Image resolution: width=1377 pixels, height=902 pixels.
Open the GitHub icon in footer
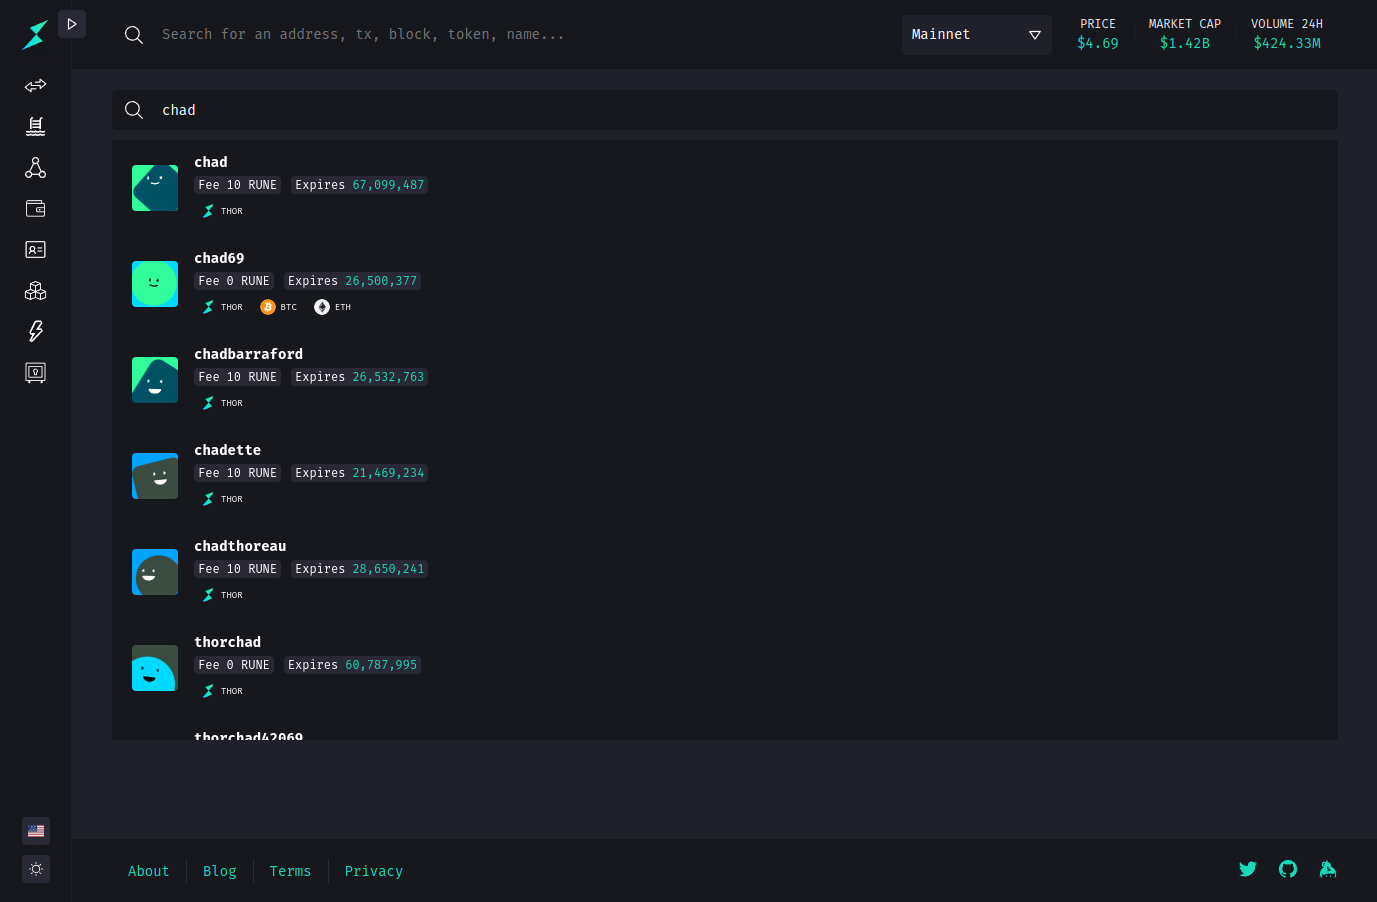point(1288,869)
